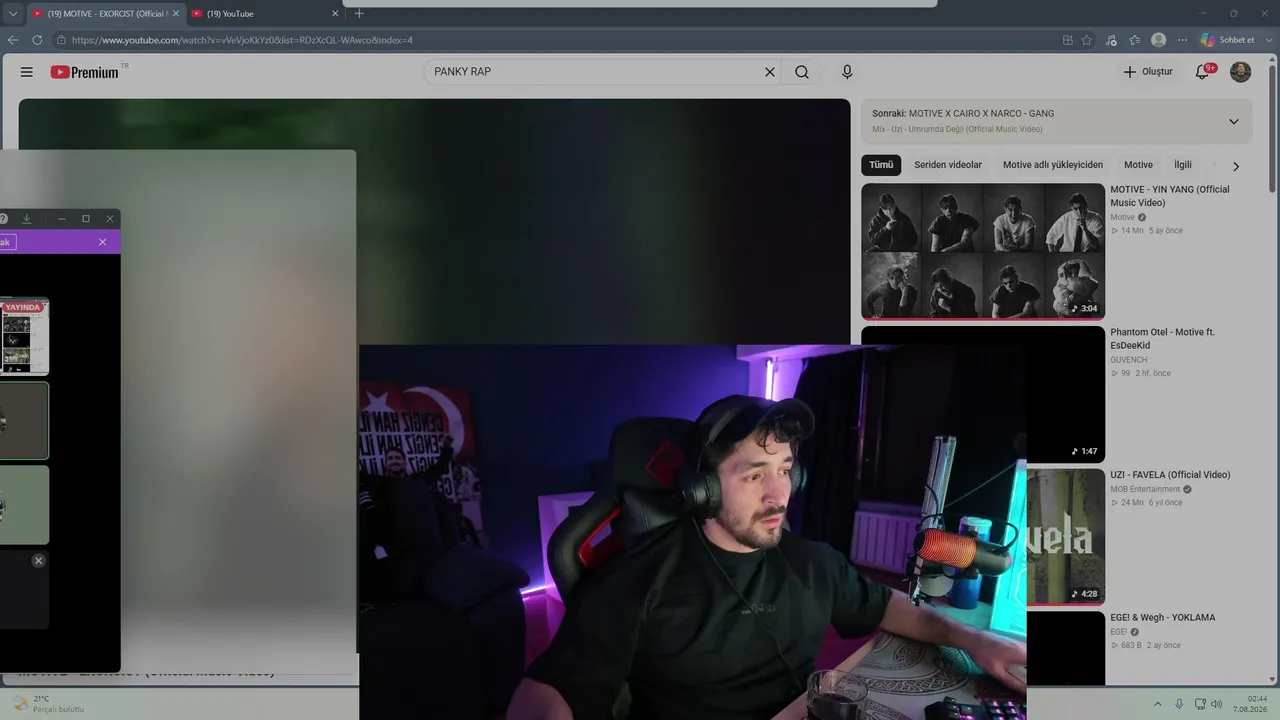Select the YAYINDA live scene thumbnail

point(24,337)
